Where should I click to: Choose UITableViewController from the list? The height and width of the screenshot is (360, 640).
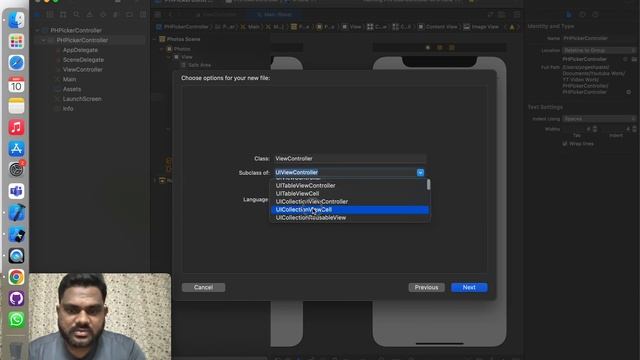pyautogui.click(x=350, y=185)
